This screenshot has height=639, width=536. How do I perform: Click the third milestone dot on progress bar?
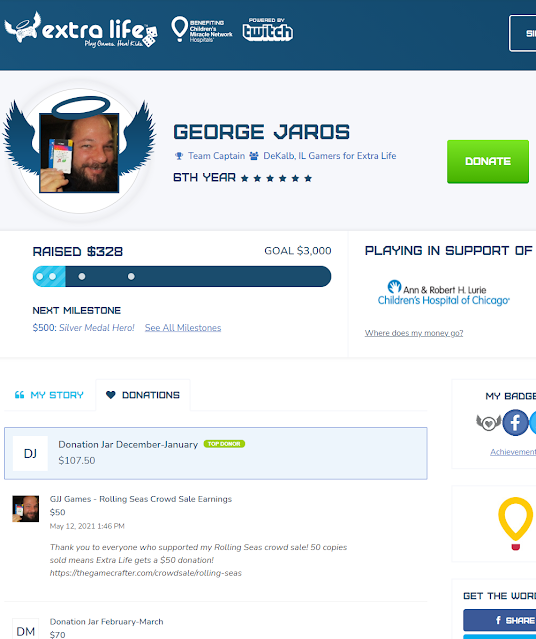(x=82, y=277)
